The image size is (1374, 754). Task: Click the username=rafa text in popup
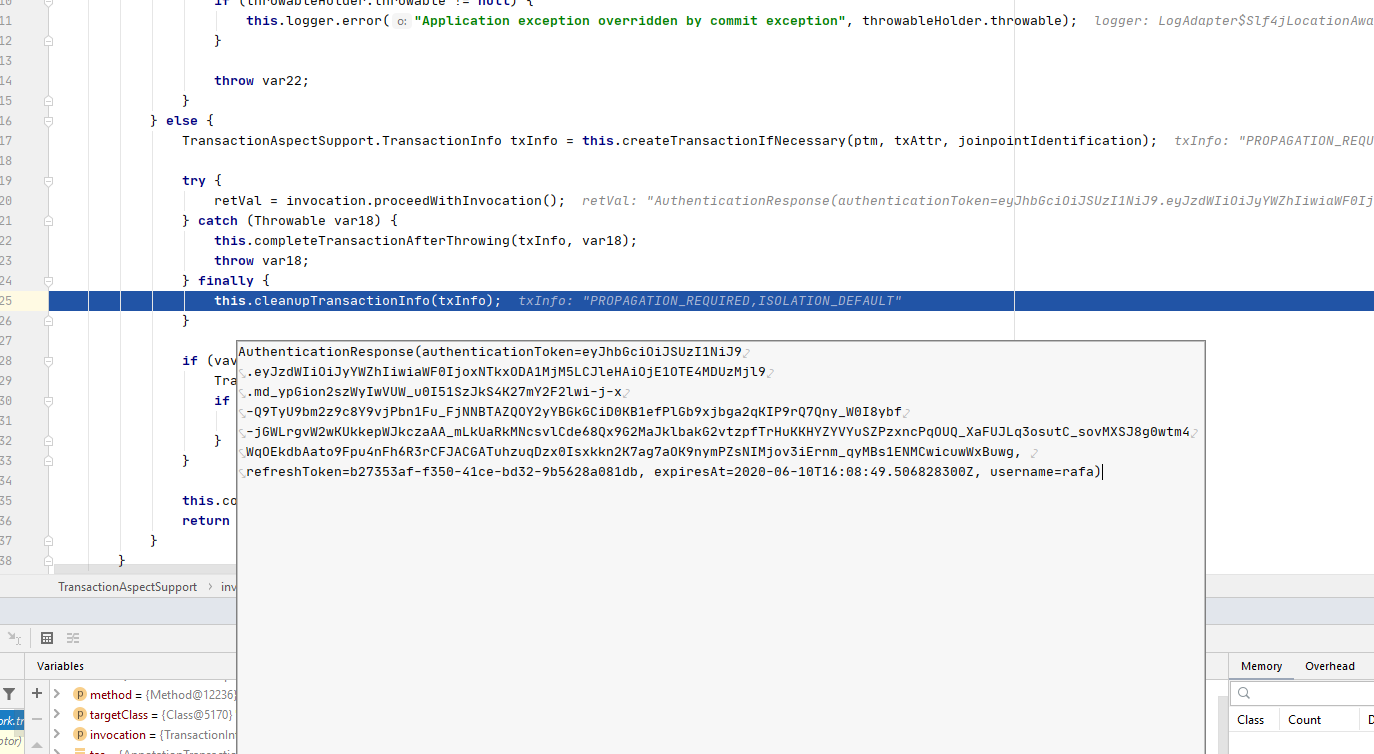point(1044,472)
